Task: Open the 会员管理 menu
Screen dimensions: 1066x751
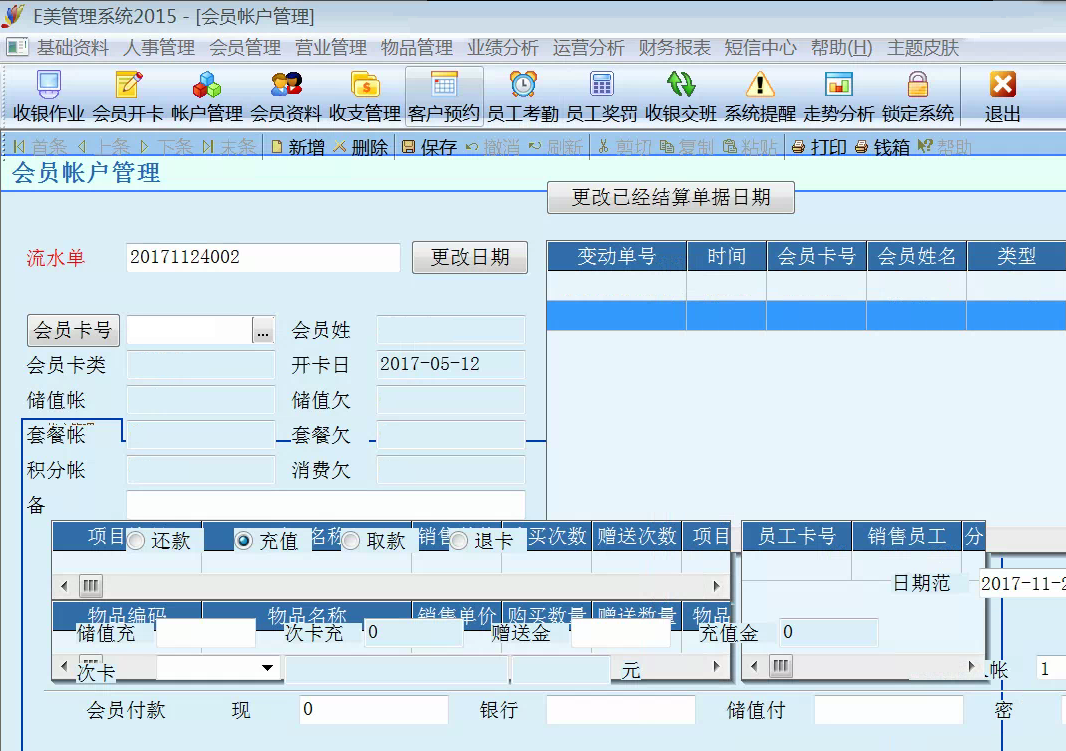Action: tap(245, 47)
